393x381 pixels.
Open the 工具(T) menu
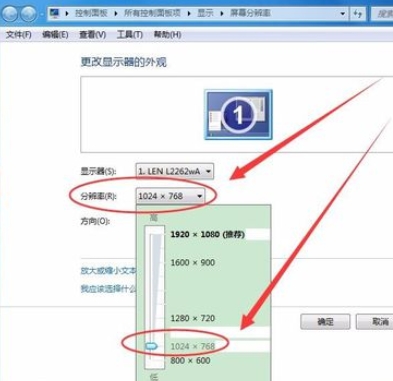[x=130, y=35]
